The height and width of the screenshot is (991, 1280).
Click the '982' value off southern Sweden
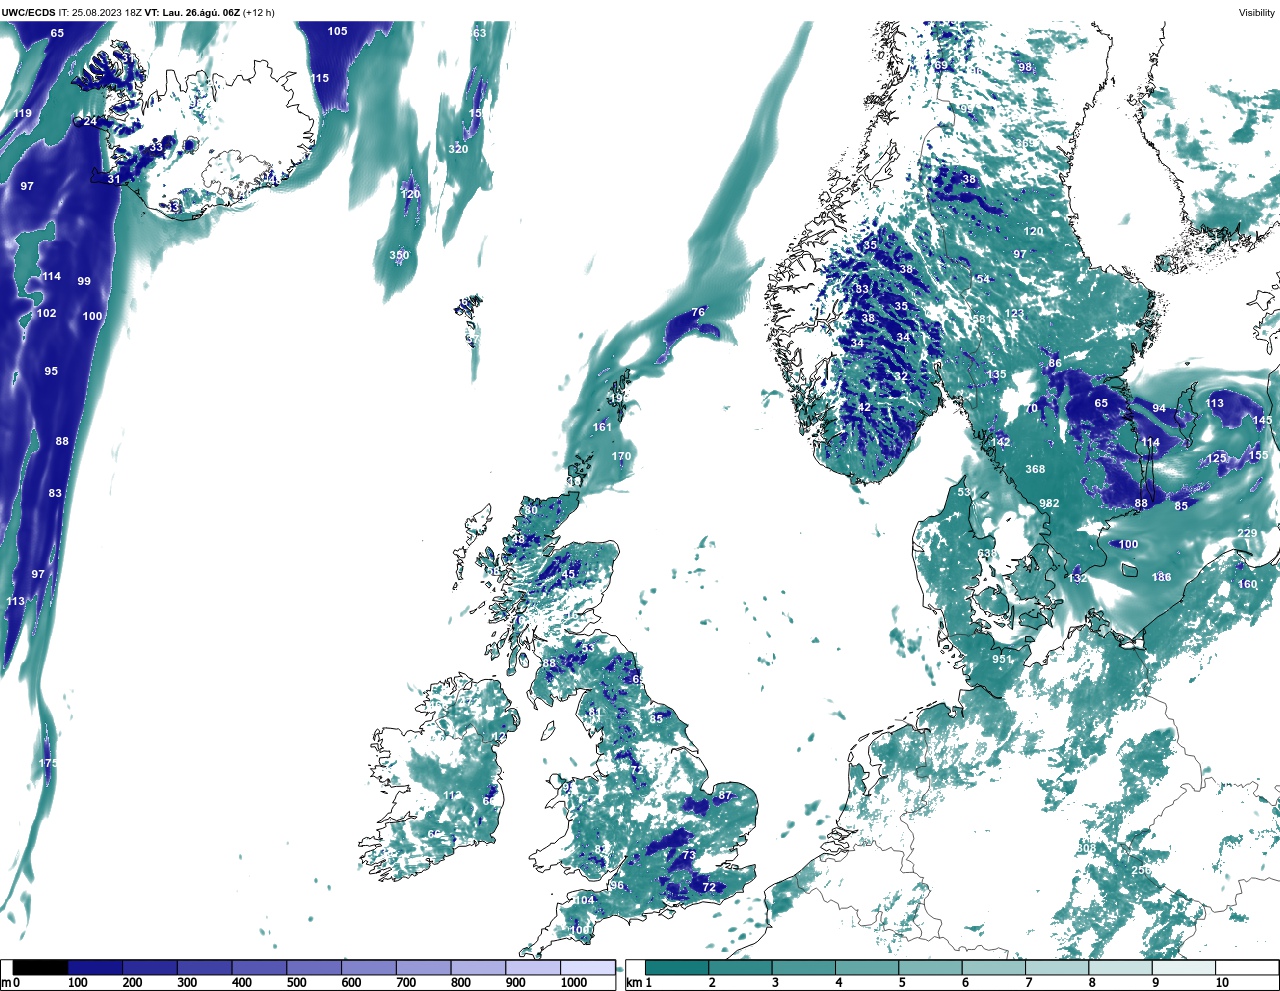click(x=1049, y=503)
